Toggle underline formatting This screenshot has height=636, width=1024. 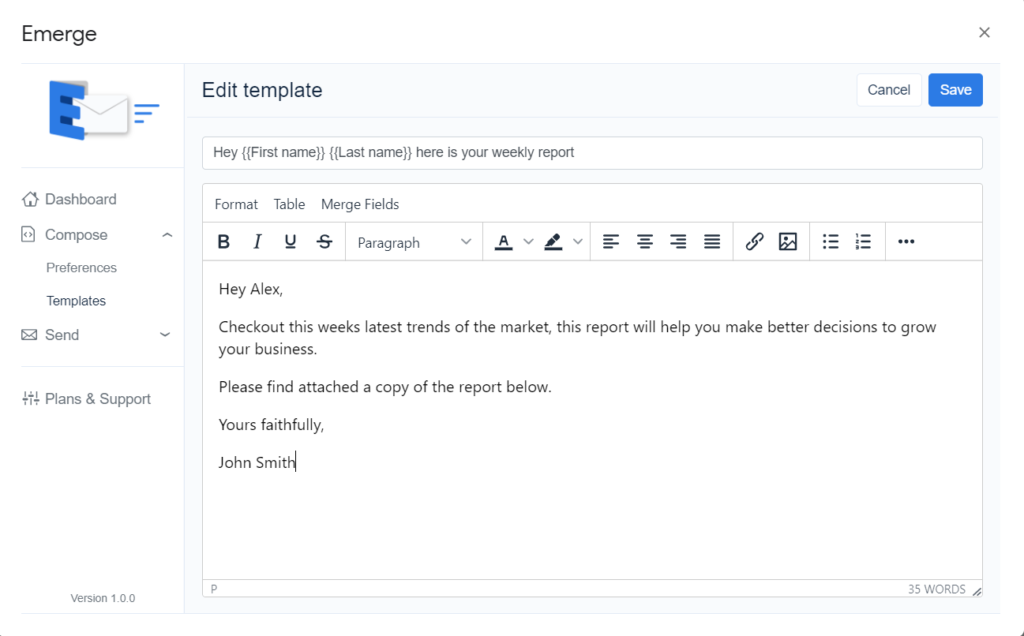coord(290,242)
